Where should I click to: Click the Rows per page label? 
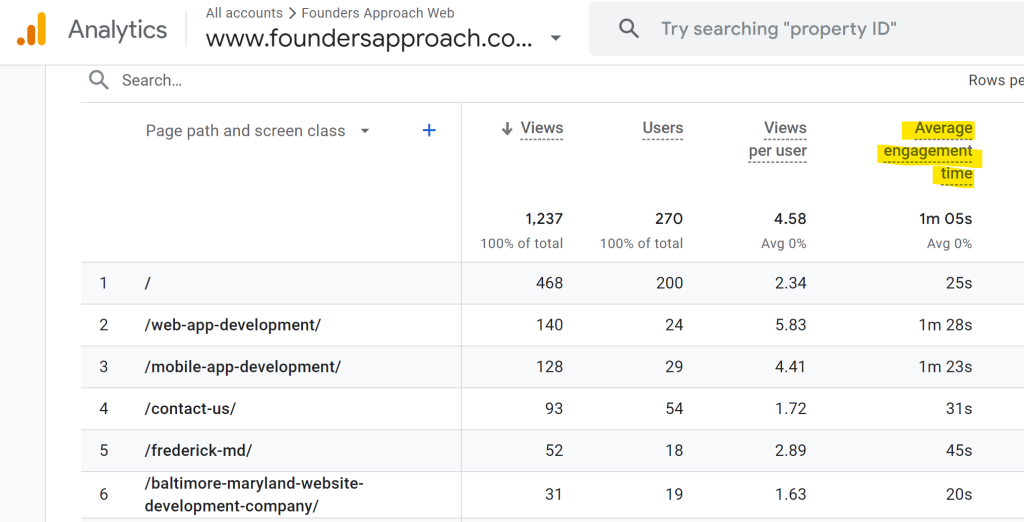(x=996, y=80)
